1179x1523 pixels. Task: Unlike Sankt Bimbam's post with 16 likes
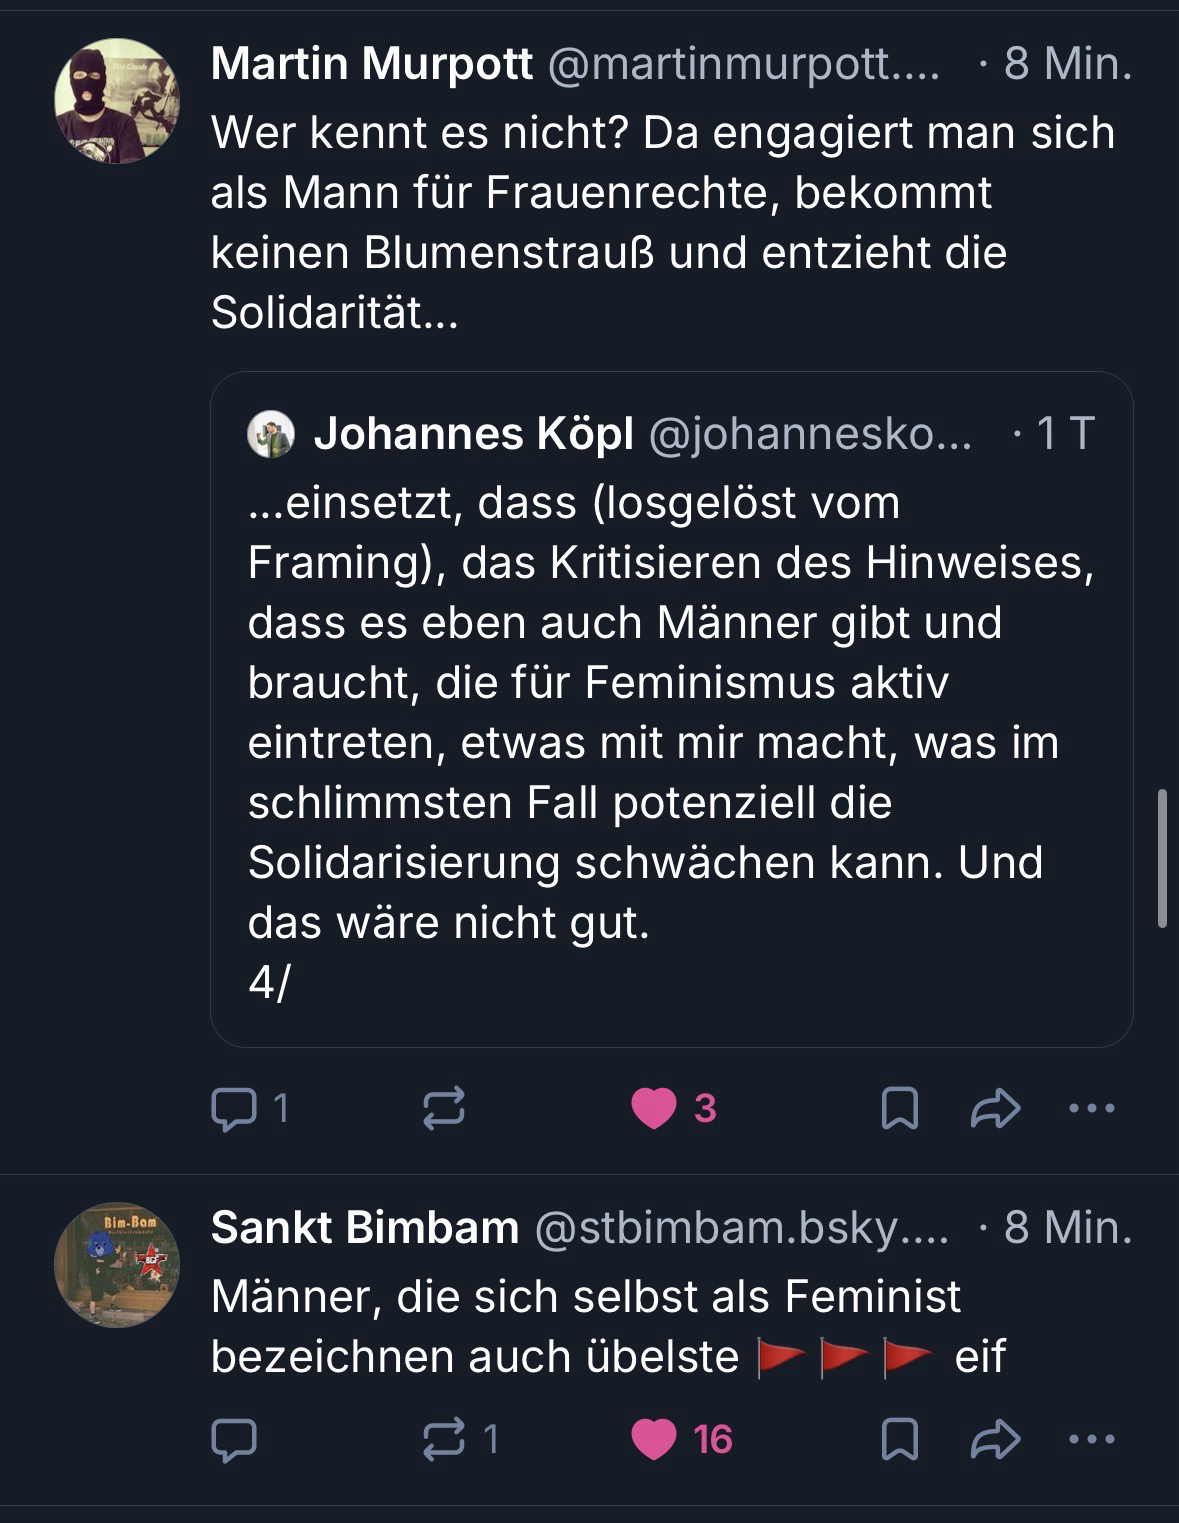(x=654, y=1440)
